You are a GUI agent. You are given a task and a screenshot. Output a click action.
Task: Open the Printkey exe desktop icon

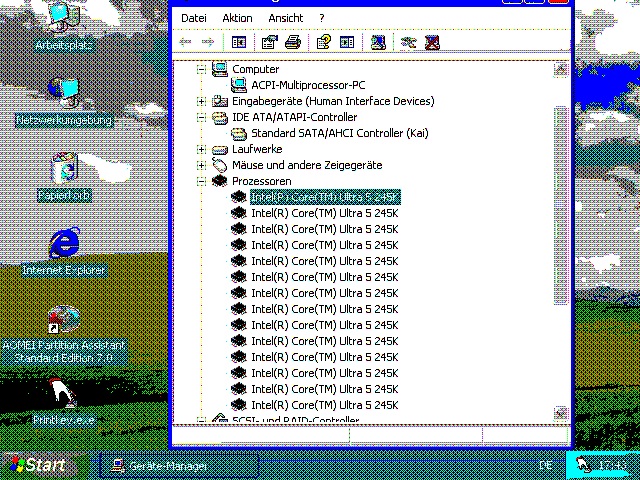pyautogui.click(x=63, y=393)
